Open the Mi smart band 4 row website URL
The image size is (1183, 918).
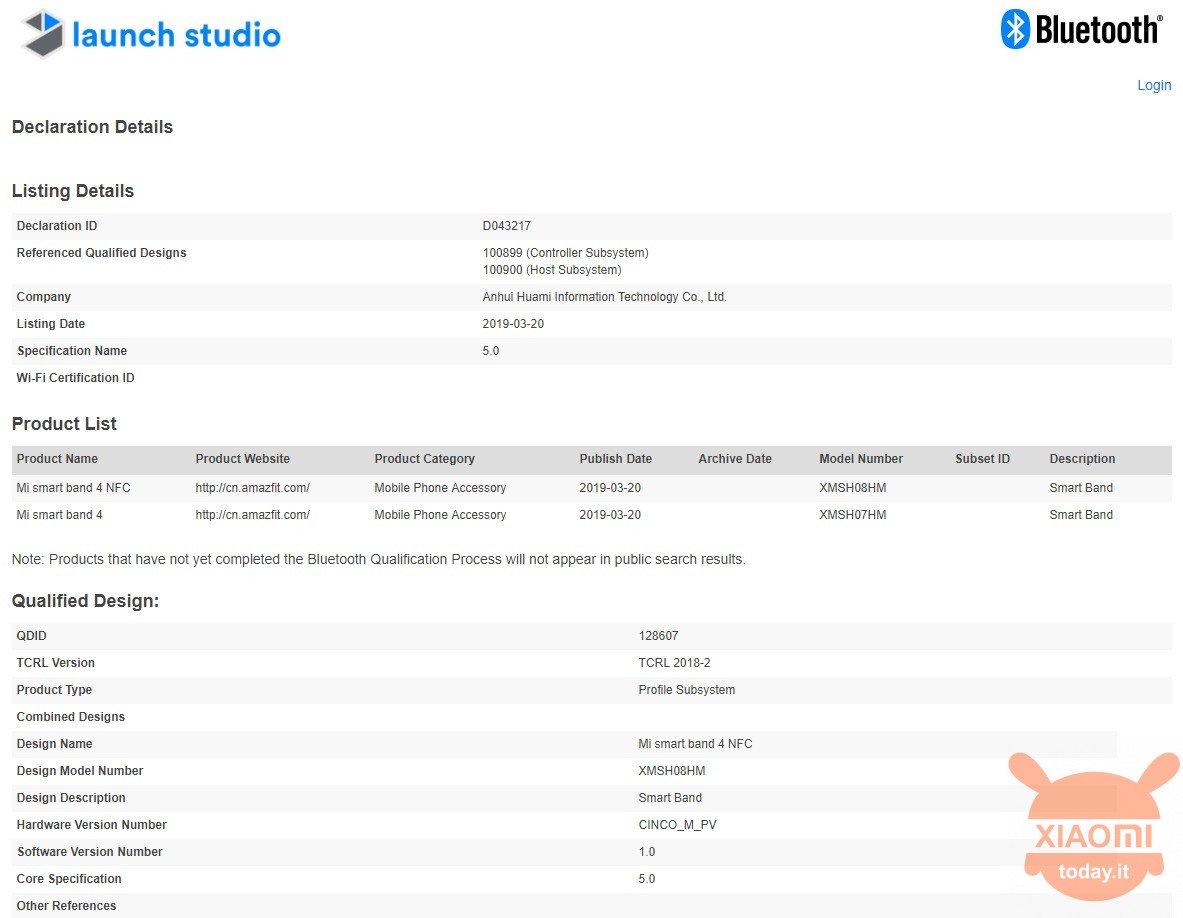(252, 515)
